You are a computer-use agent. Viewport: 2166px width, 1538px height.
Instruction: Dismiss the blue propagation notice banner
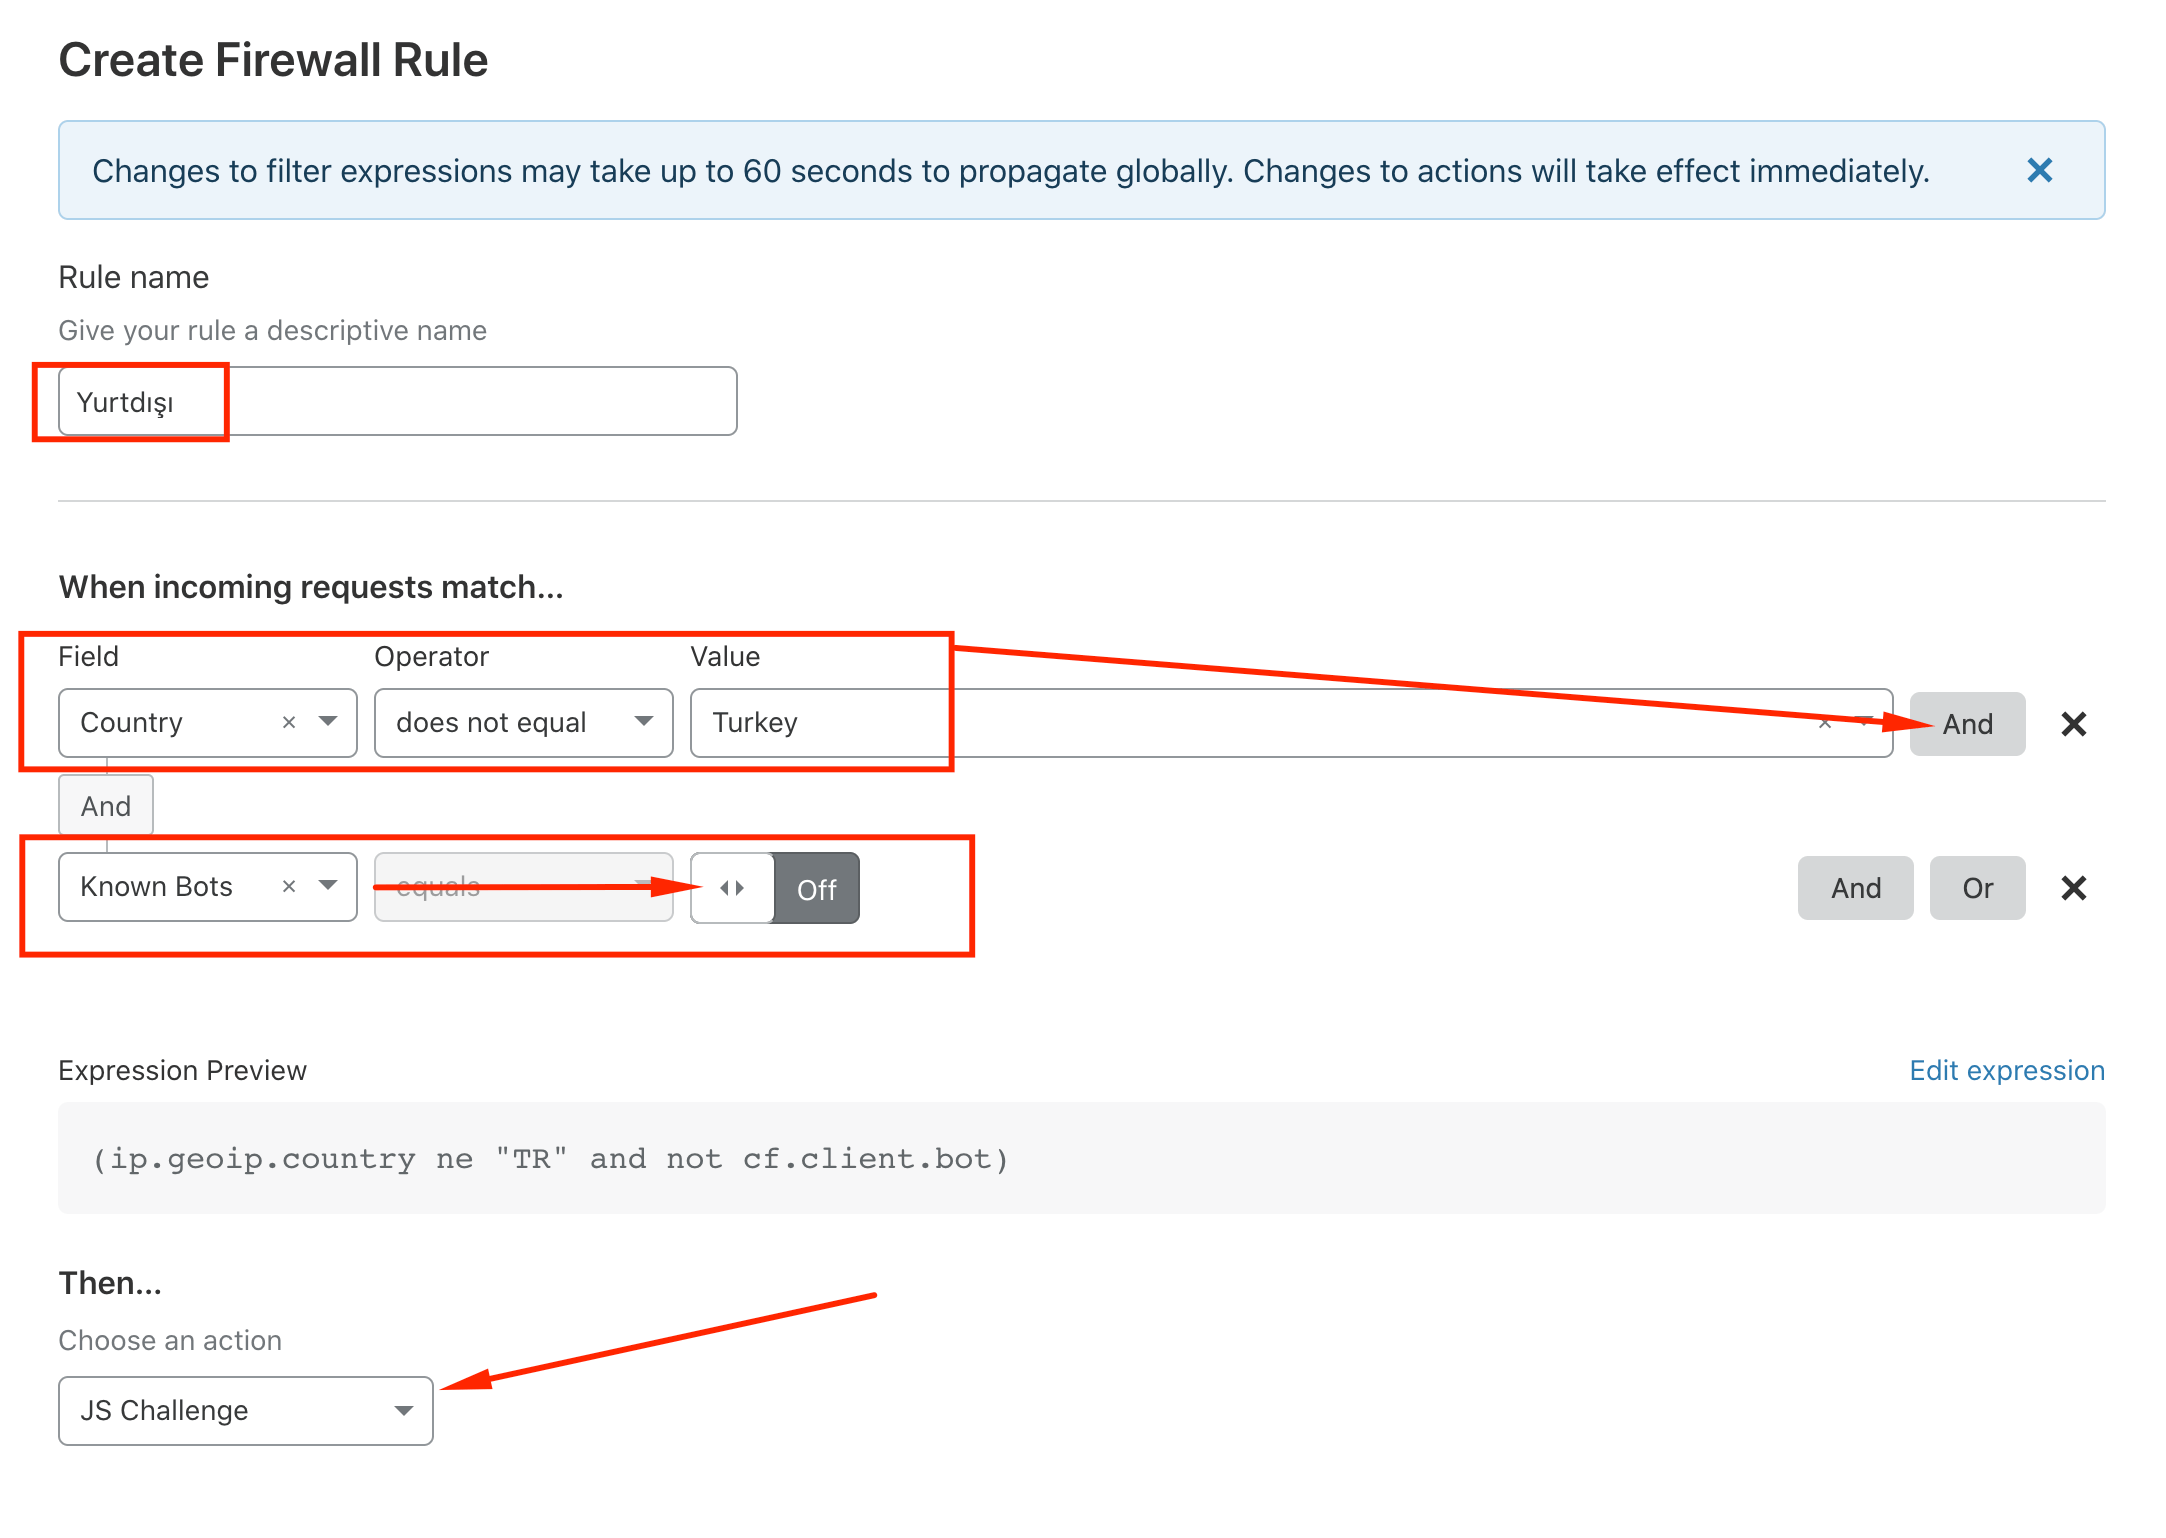point(2039,170)
